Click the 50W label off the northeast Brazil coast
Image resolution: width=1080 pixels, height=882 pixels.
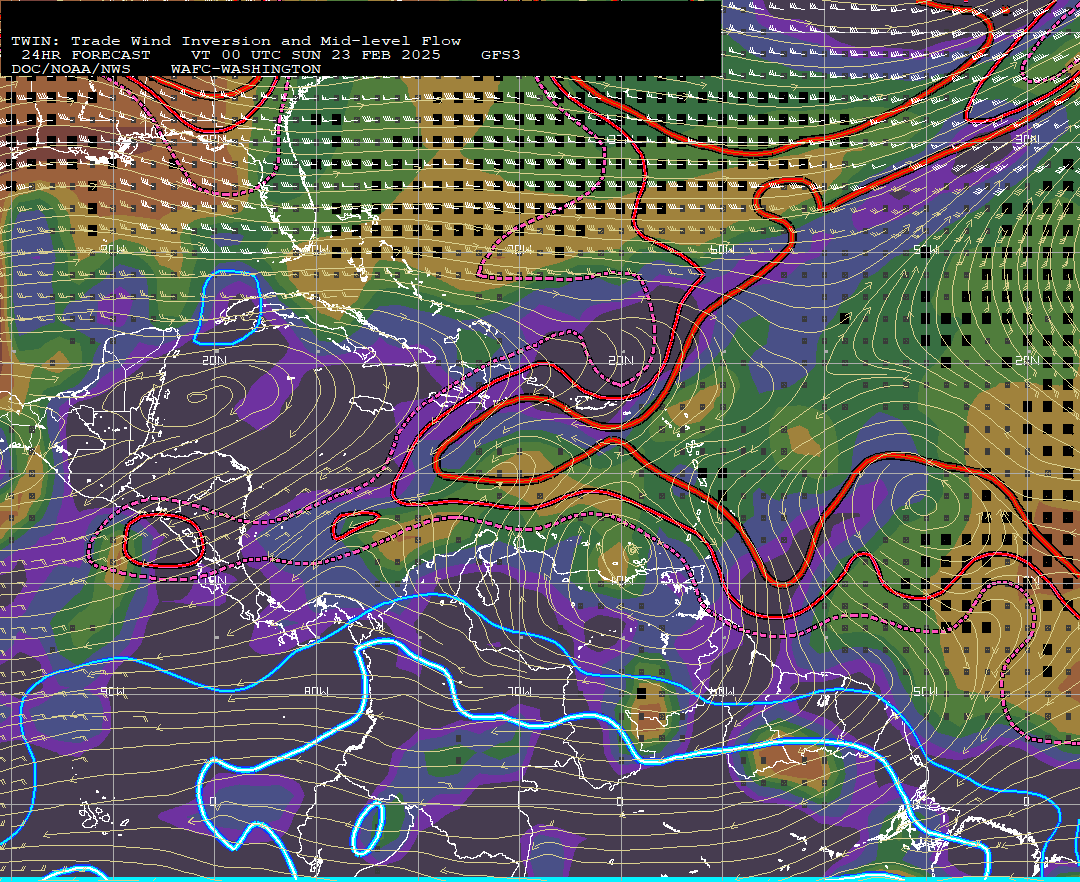(x=927, y=691)
